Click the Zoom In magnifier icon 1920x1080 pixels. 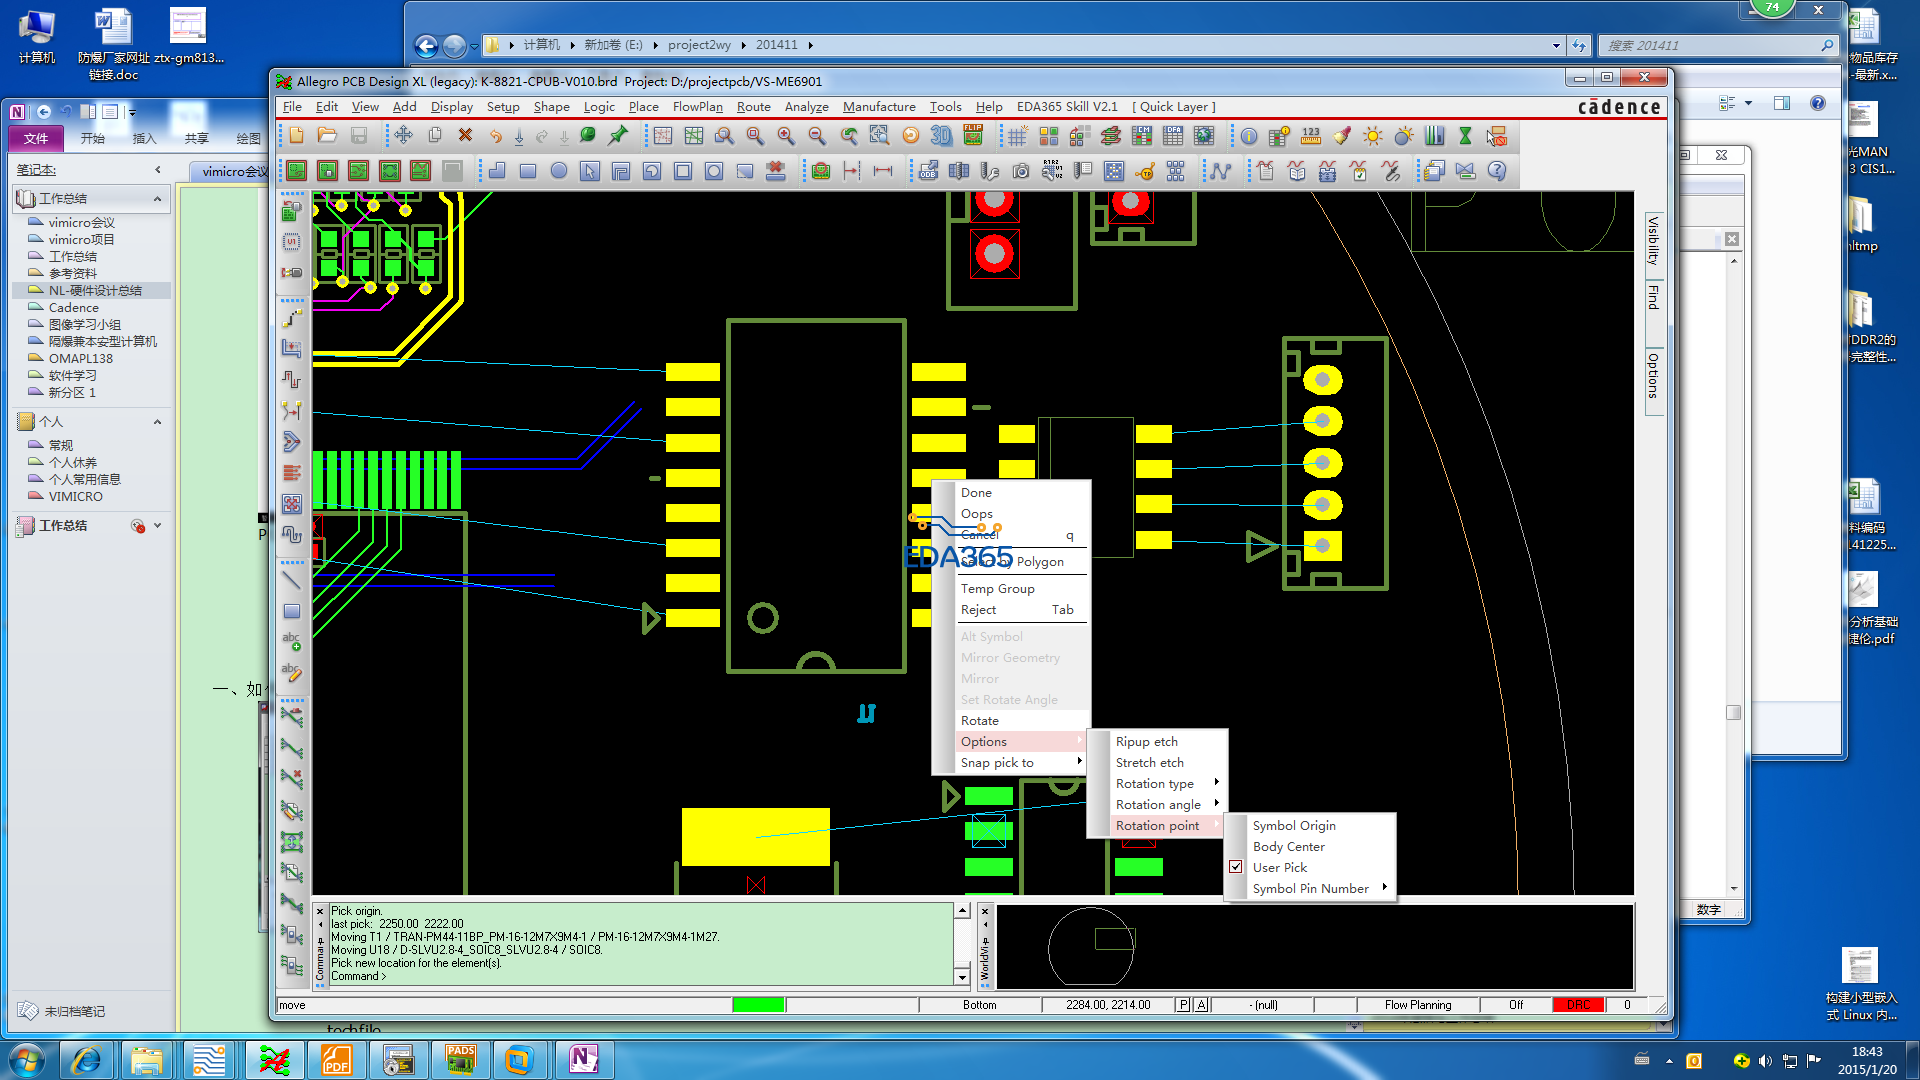point(786,136)
